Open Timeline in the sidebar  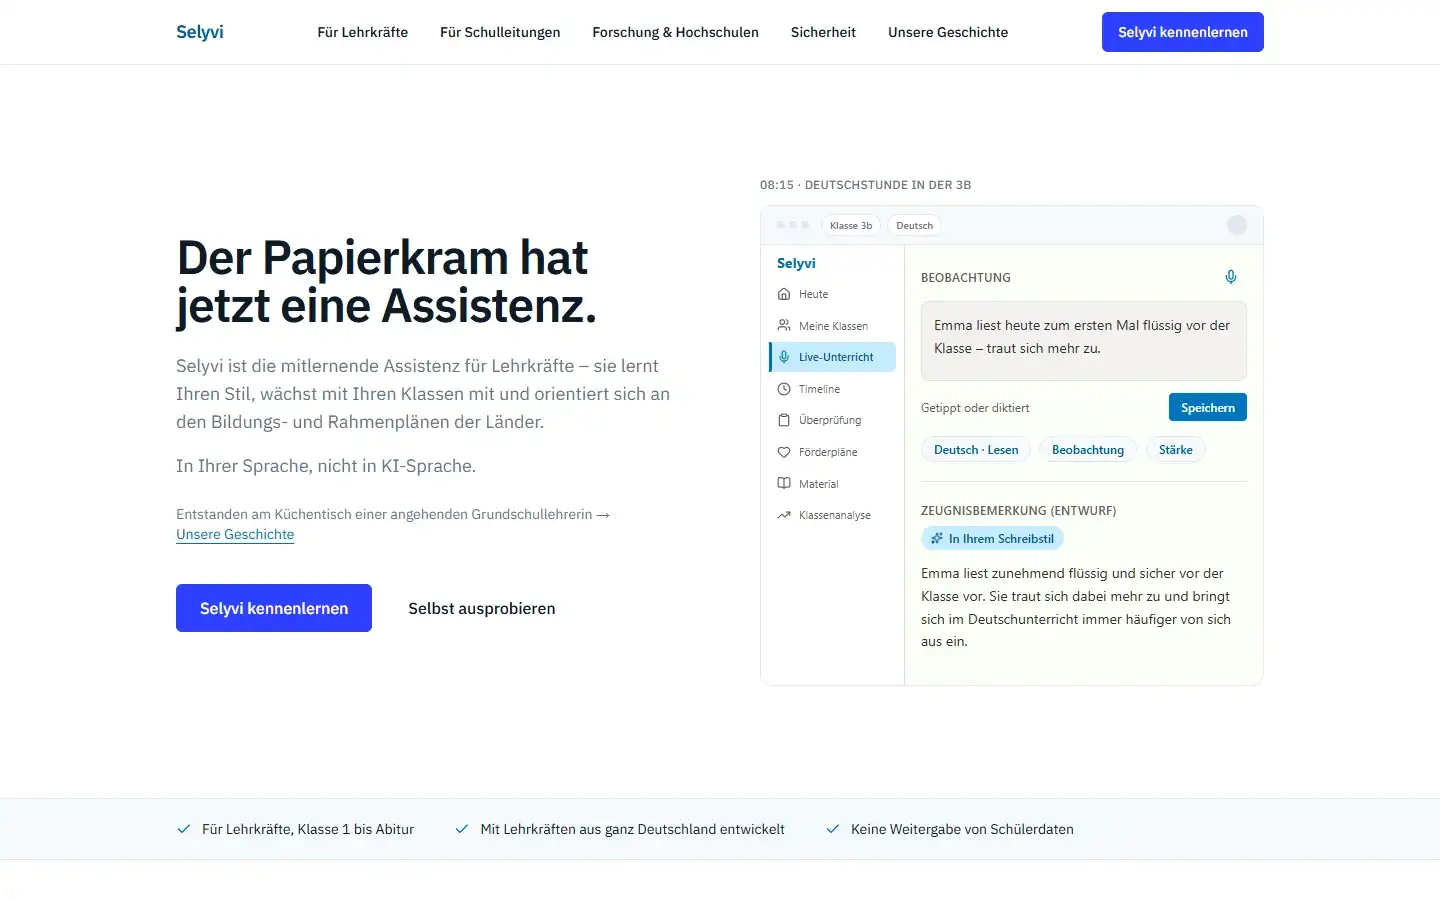(x=832, y=389)
